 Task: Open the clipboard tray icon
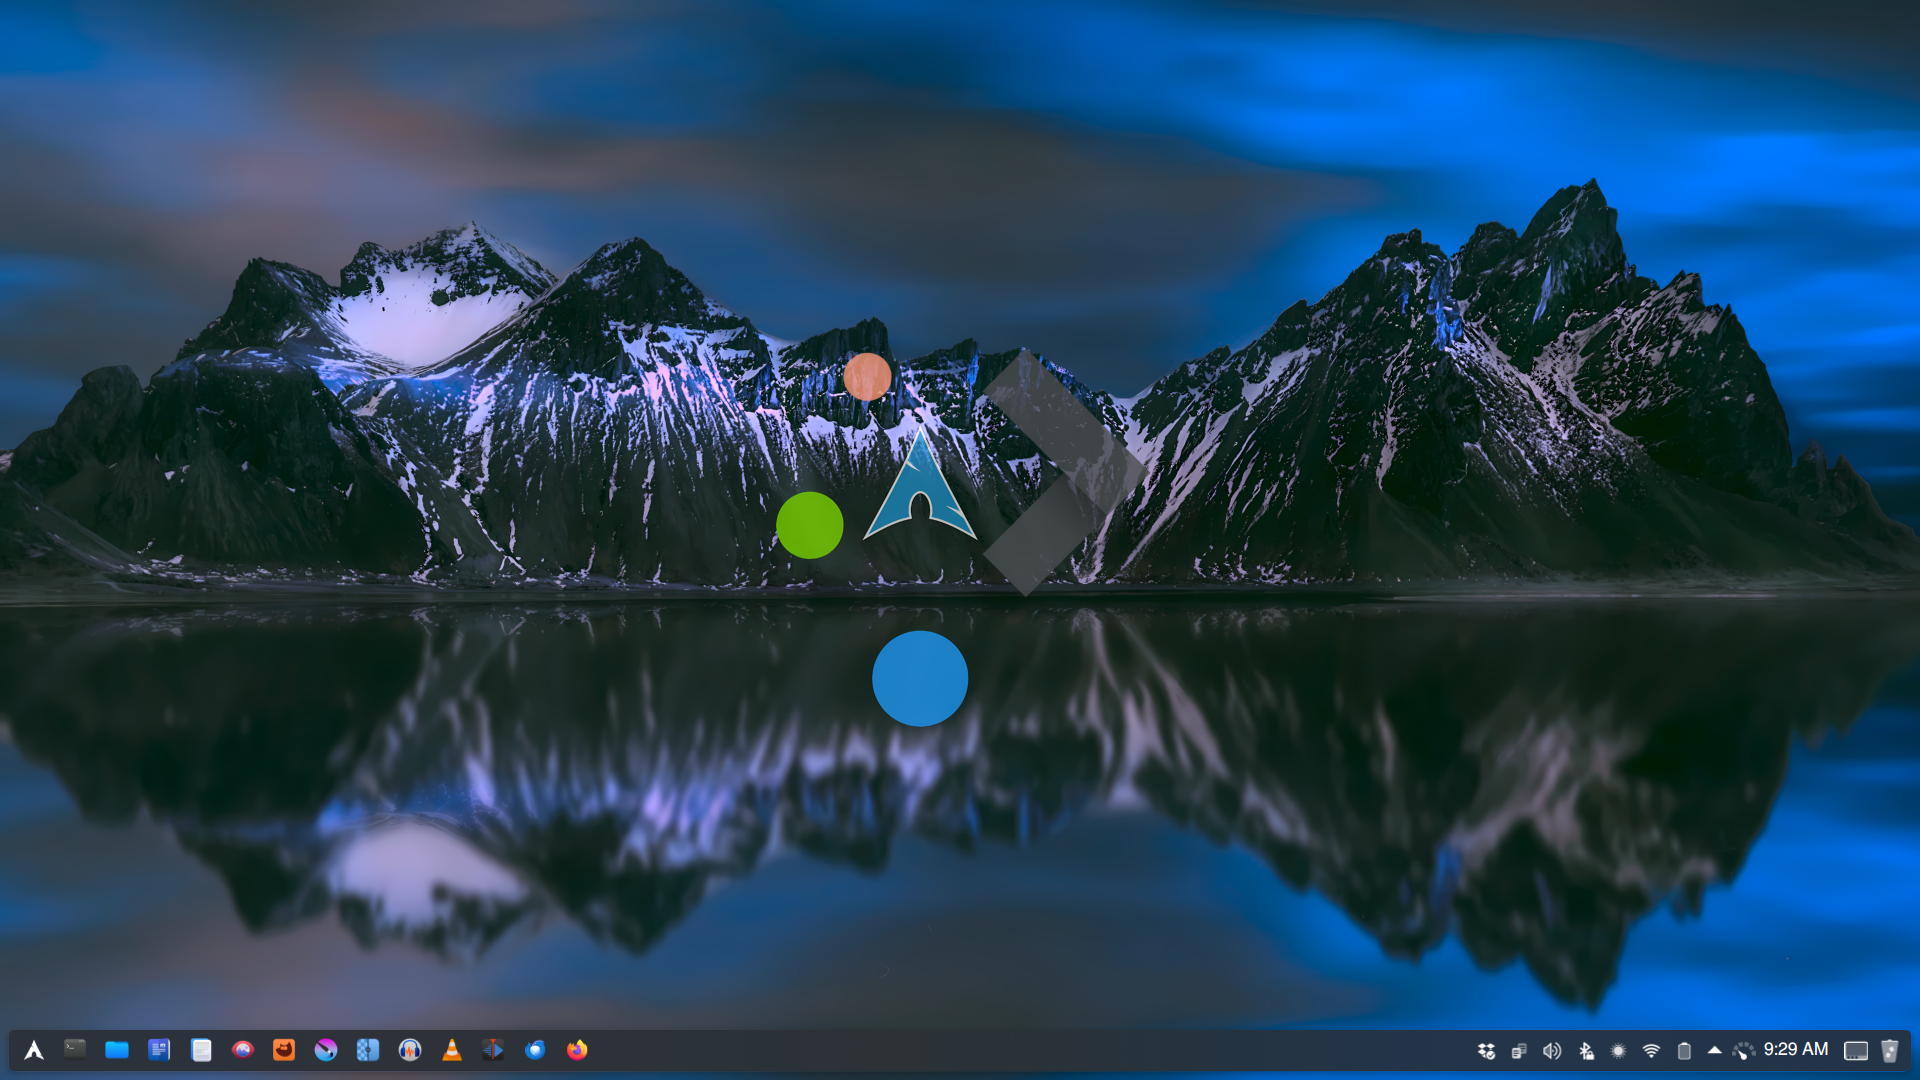tap(1519, 1051)
